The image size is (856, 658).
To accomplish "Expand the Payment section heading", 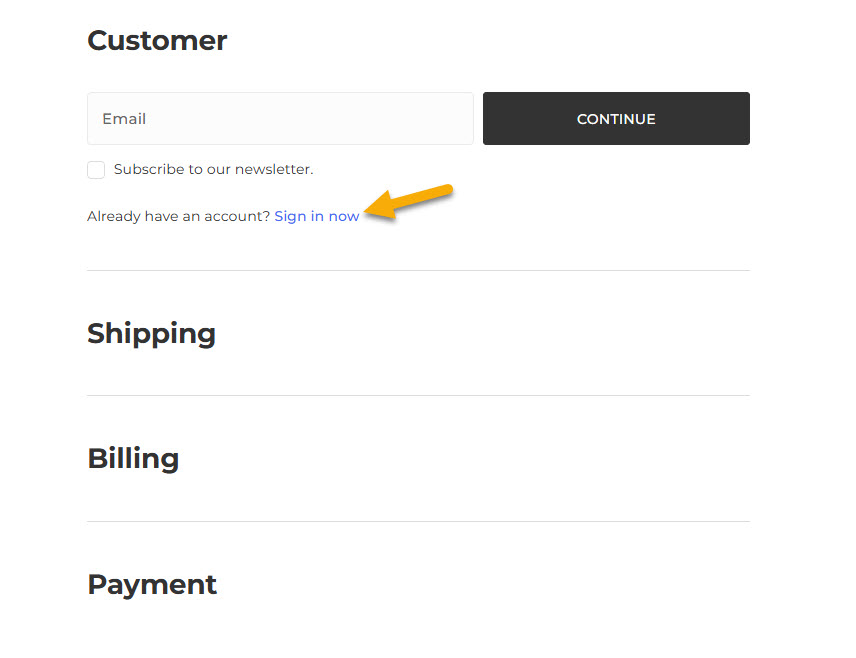I will [x=152, y=585].
